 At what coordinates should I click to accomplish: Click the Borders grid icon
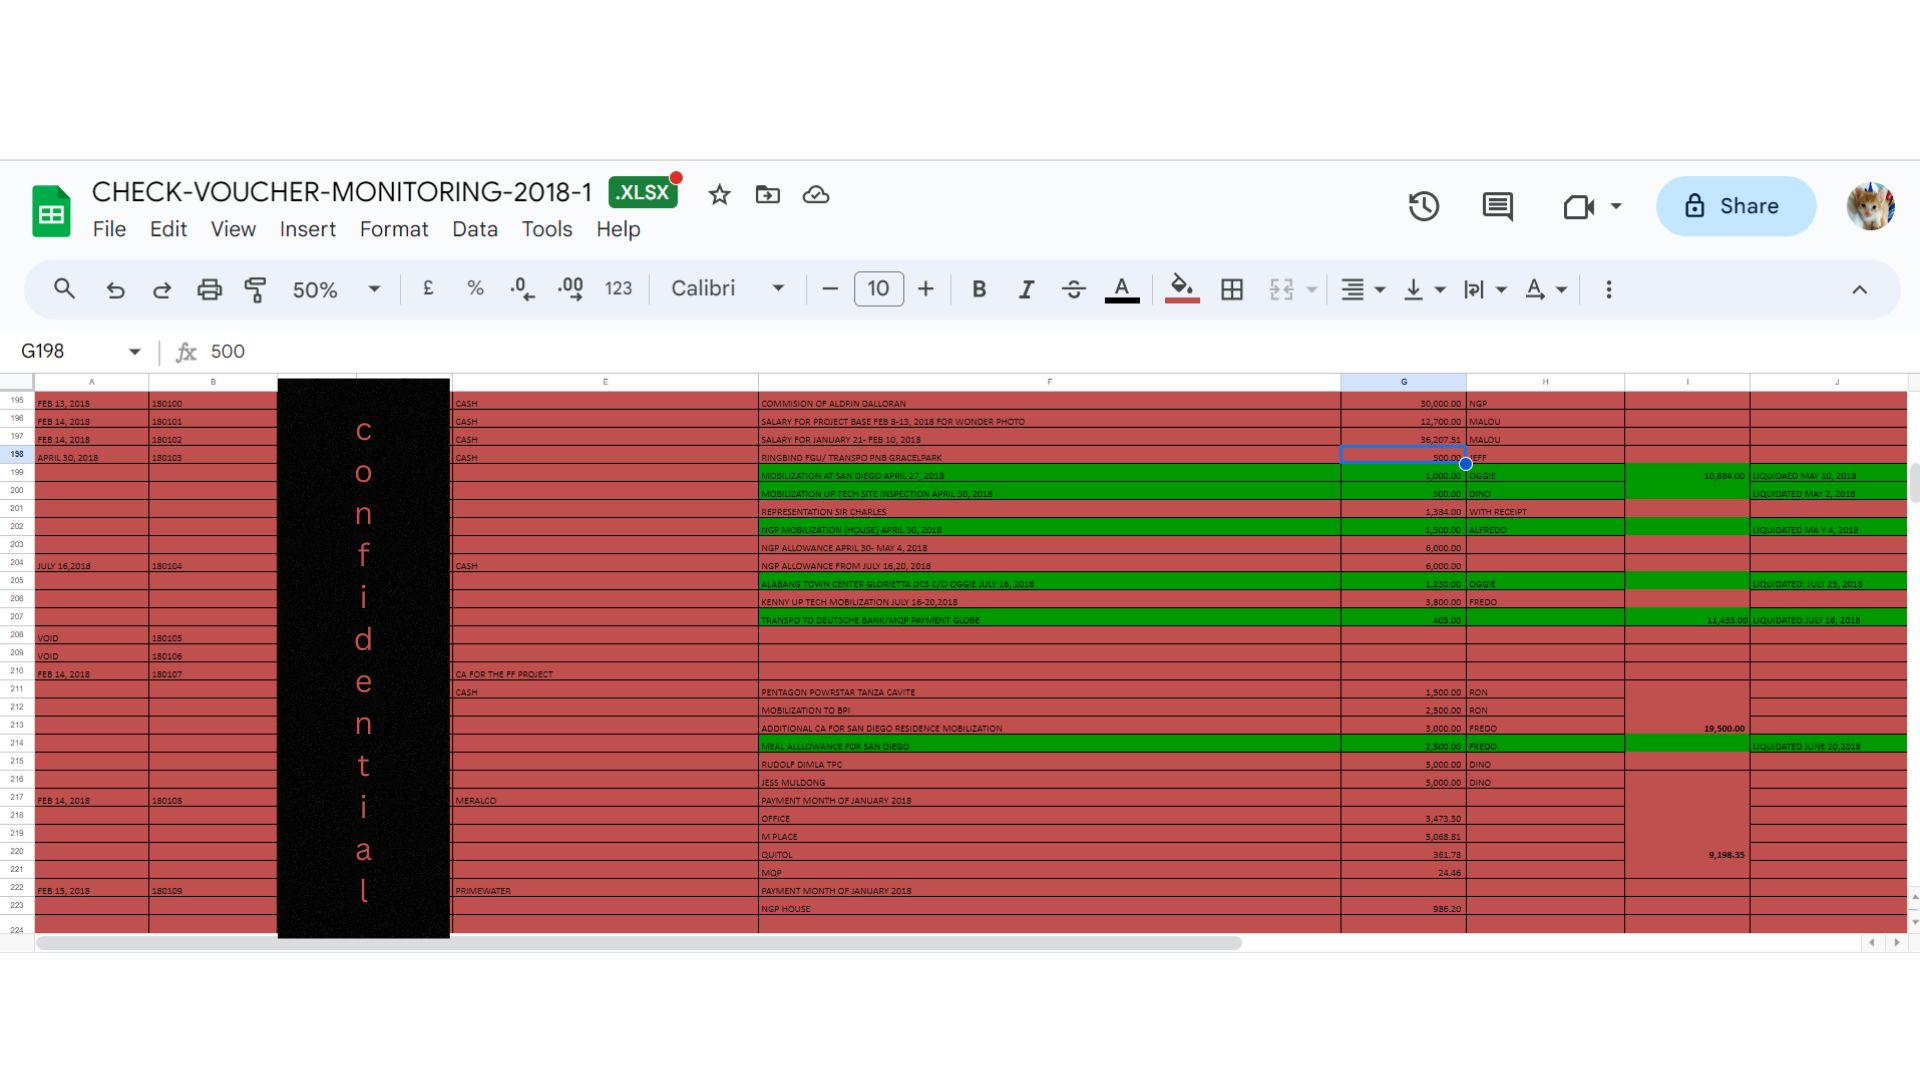point(1232,290)
